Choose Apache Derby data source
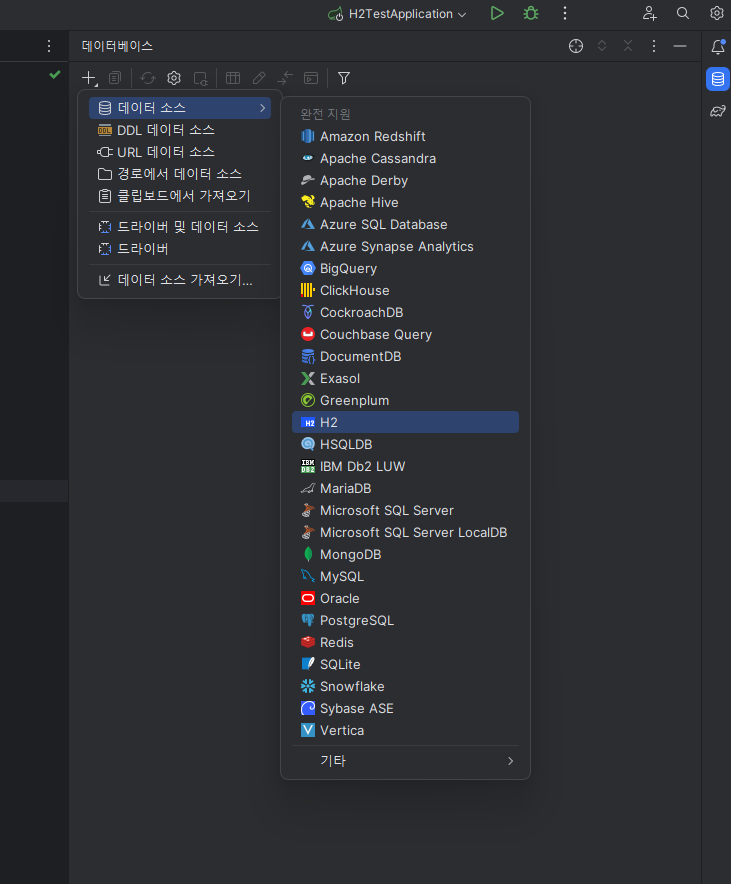Screen dimensions: 731x884 405,180
